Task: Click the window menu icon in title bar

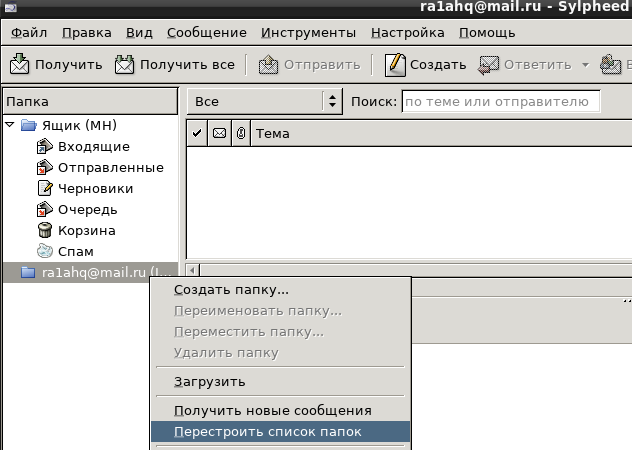Action: (10, 7)
